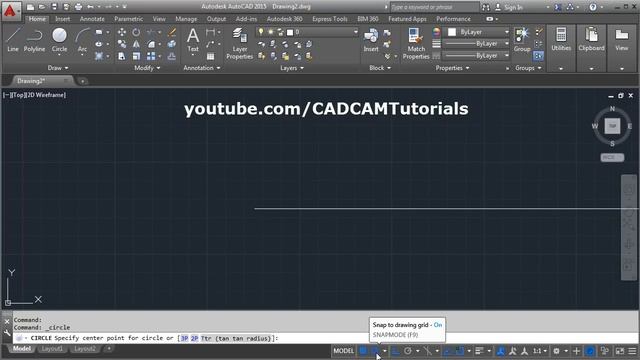This screenshot has height=360, width=640.
Task: Select 2P option in command line
Action: point(195,338)
